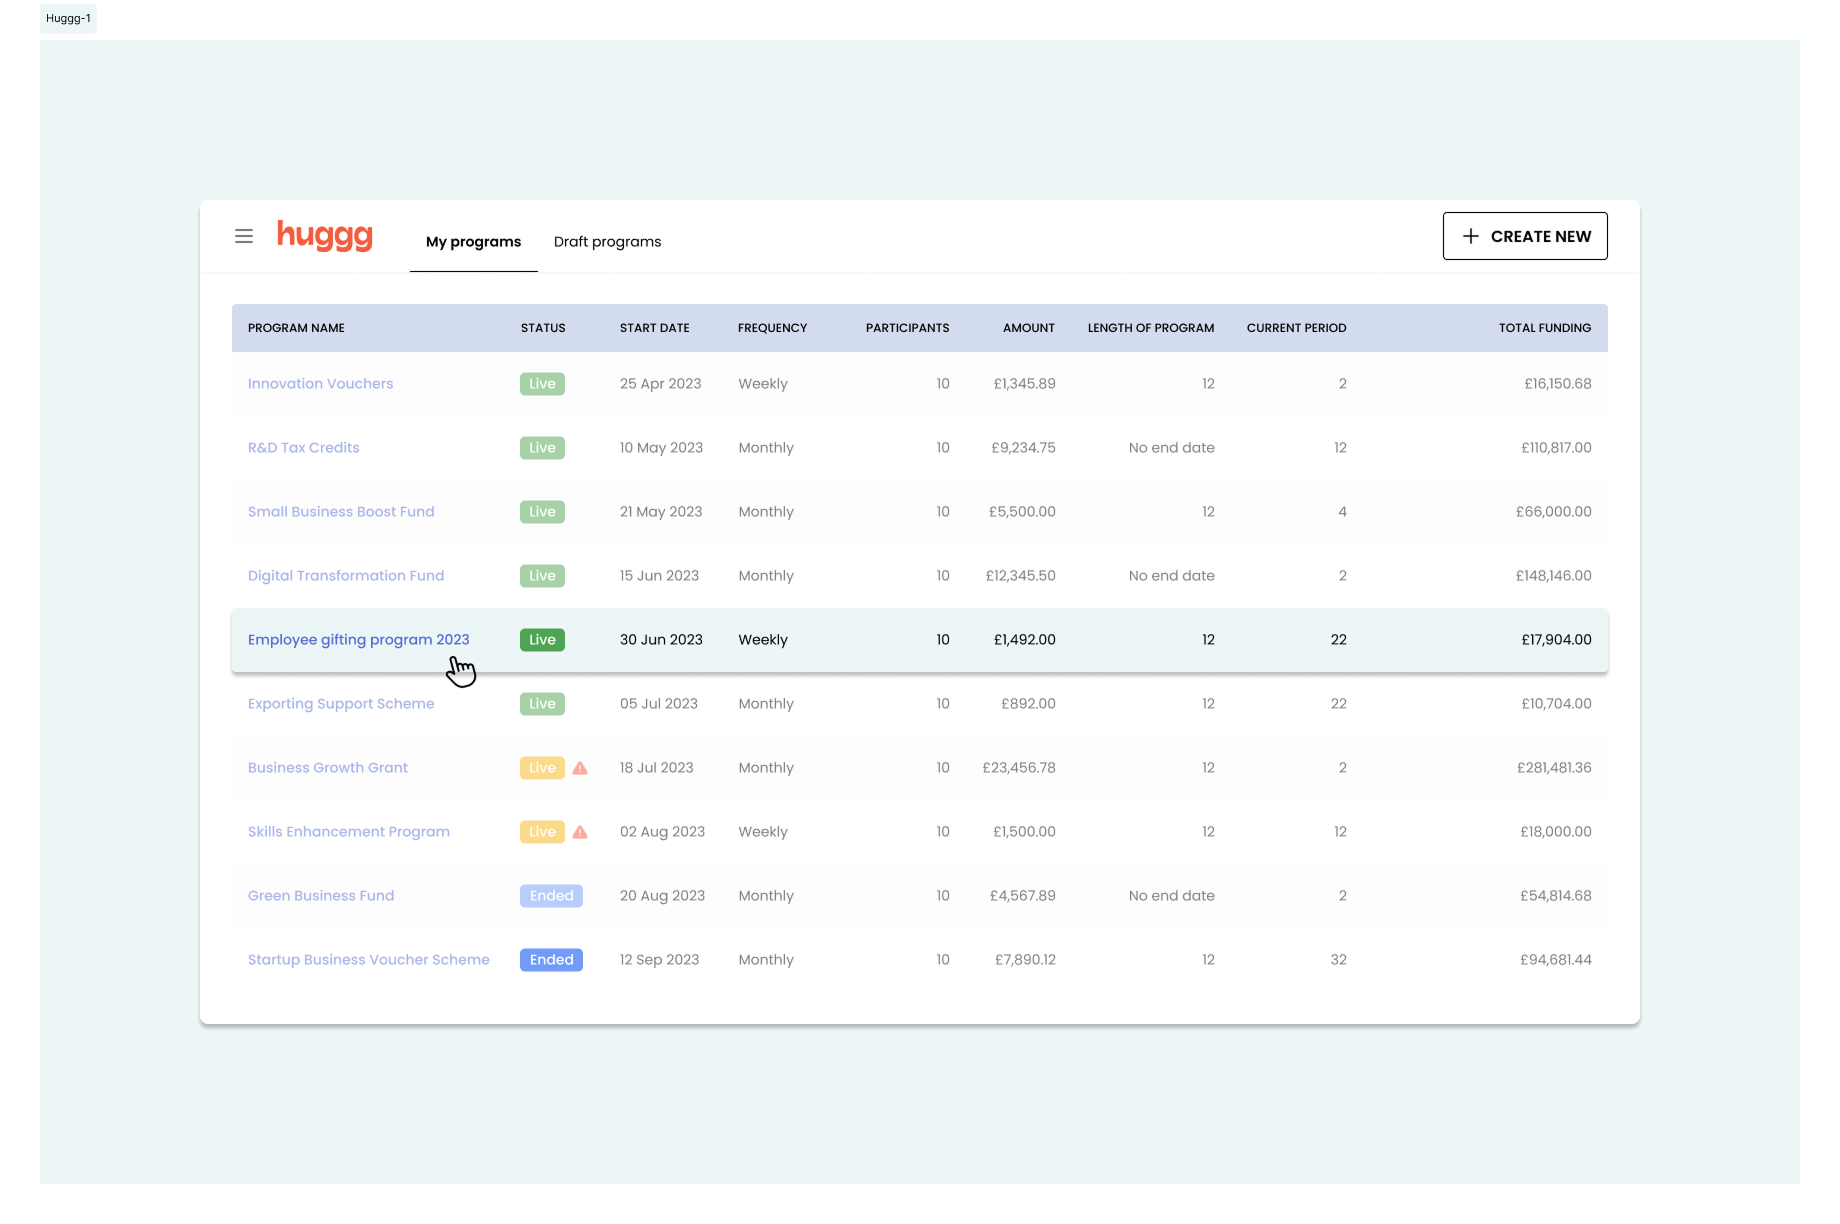Click AMOUNT column header
1840x1224 pixels.
pyautogui.click(x=1029, y=328)
